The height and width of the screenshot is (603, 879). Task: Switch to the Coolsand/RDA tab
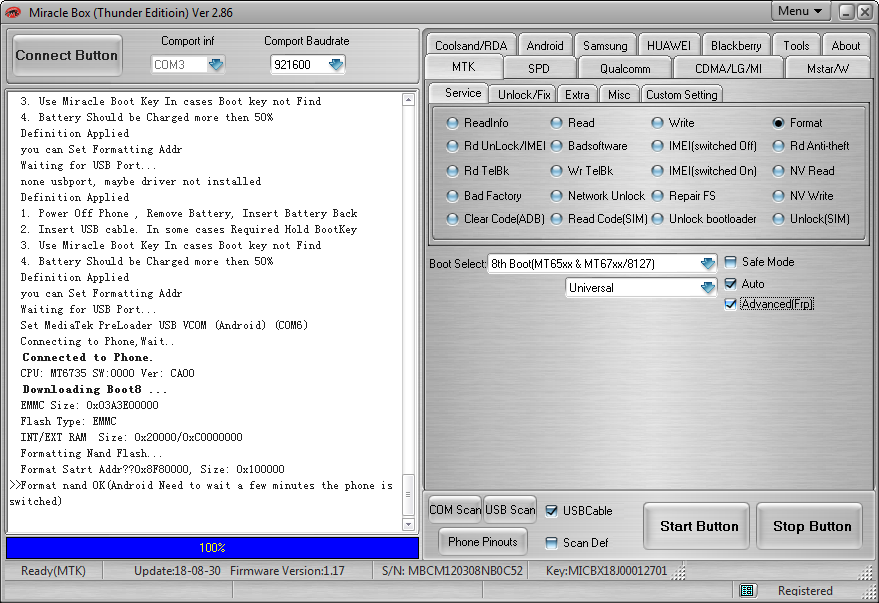coord(471,45)
